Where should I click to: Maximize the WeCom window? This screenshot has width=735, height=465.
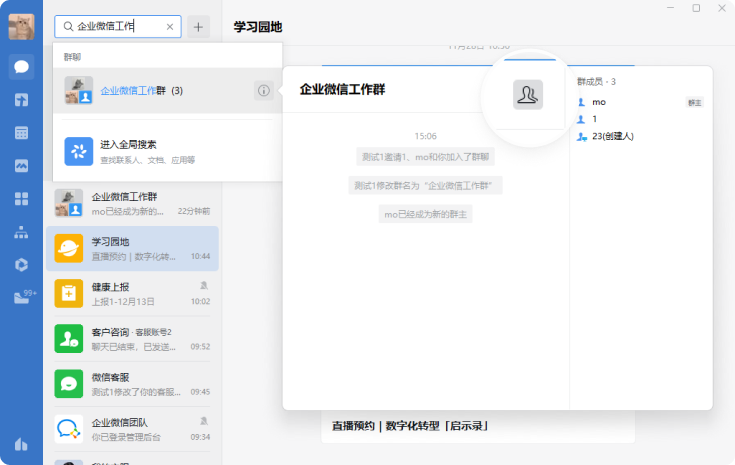(696, 8)
